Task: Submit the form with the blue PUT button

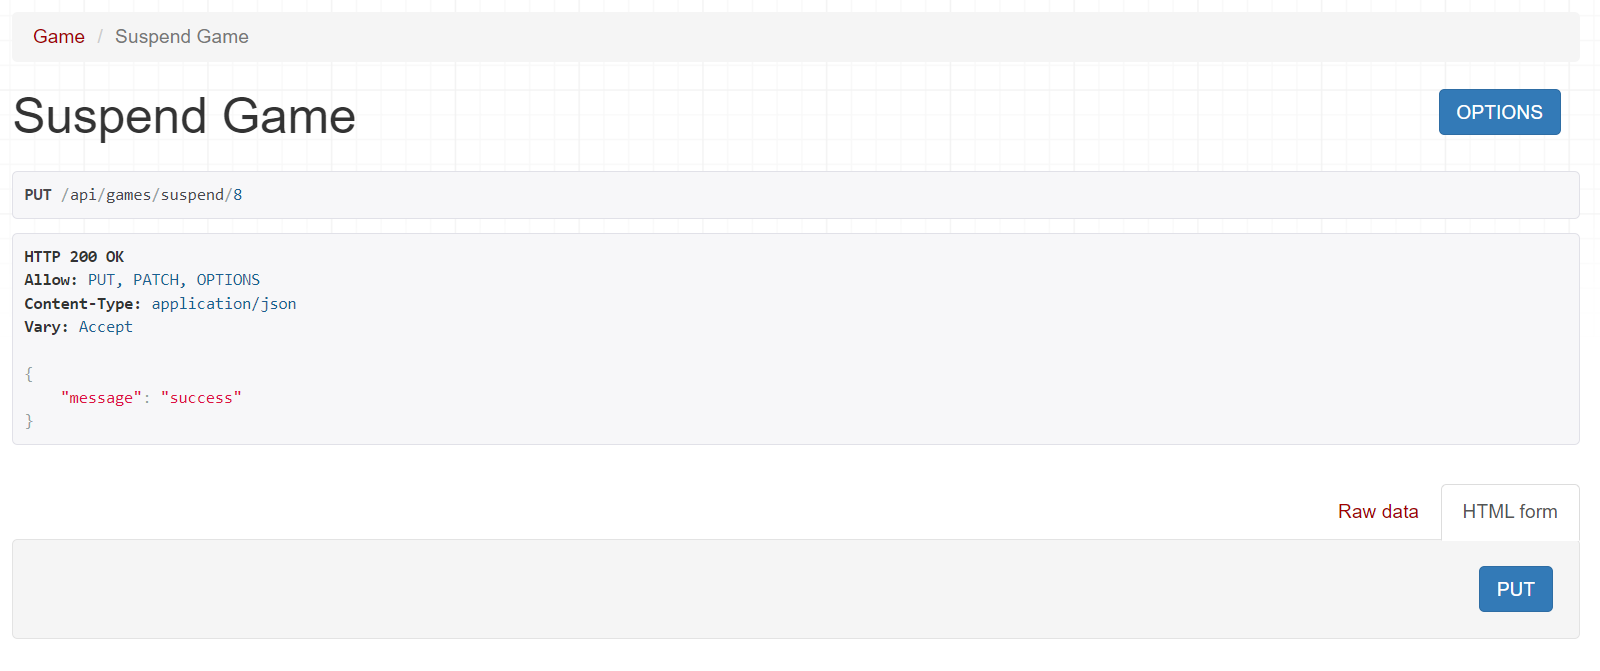Action: (1515, 589)
